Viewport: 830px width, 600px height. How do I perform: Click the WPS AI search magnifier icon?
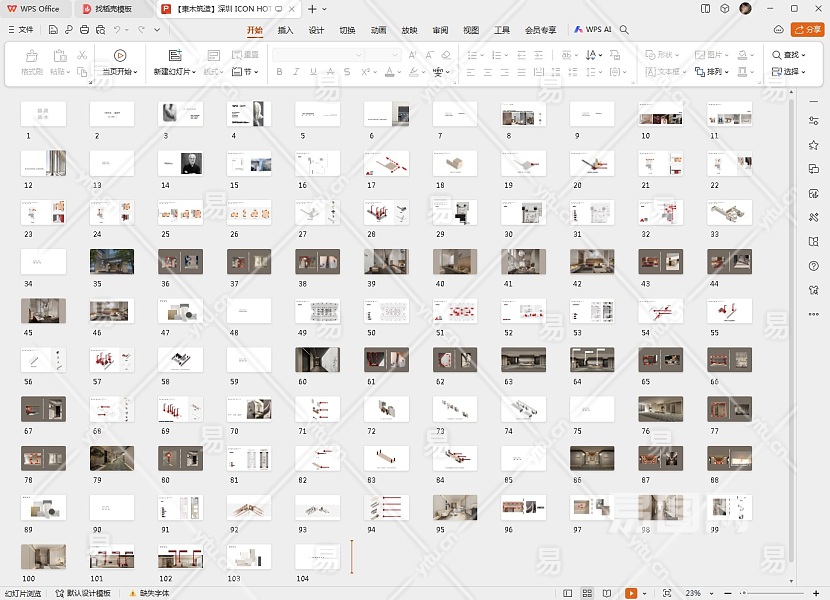tap(624, 30)
